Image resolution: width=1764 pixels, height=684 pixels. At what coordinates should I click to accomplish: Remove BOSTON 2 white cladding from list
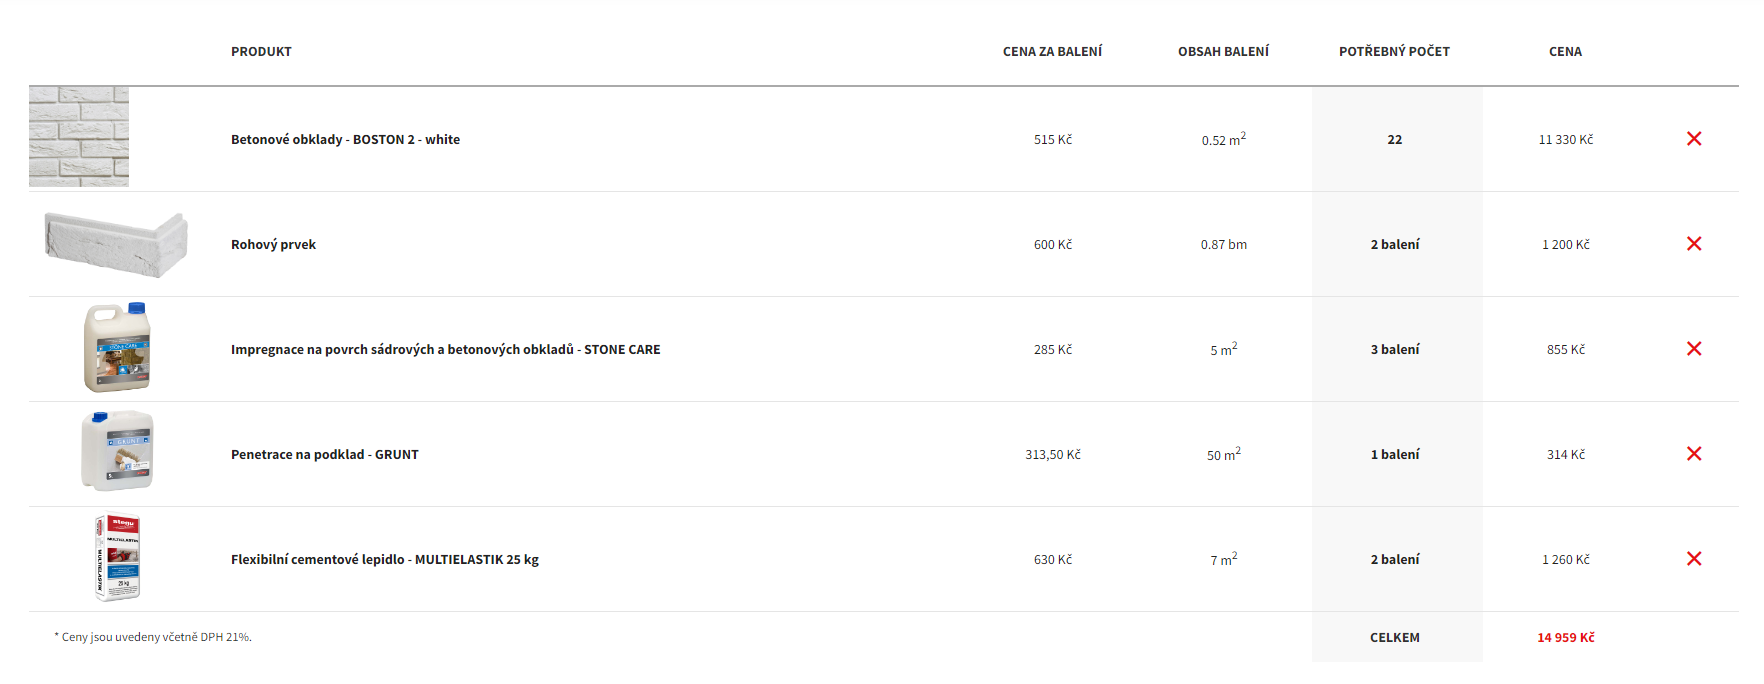point(1694,139)
